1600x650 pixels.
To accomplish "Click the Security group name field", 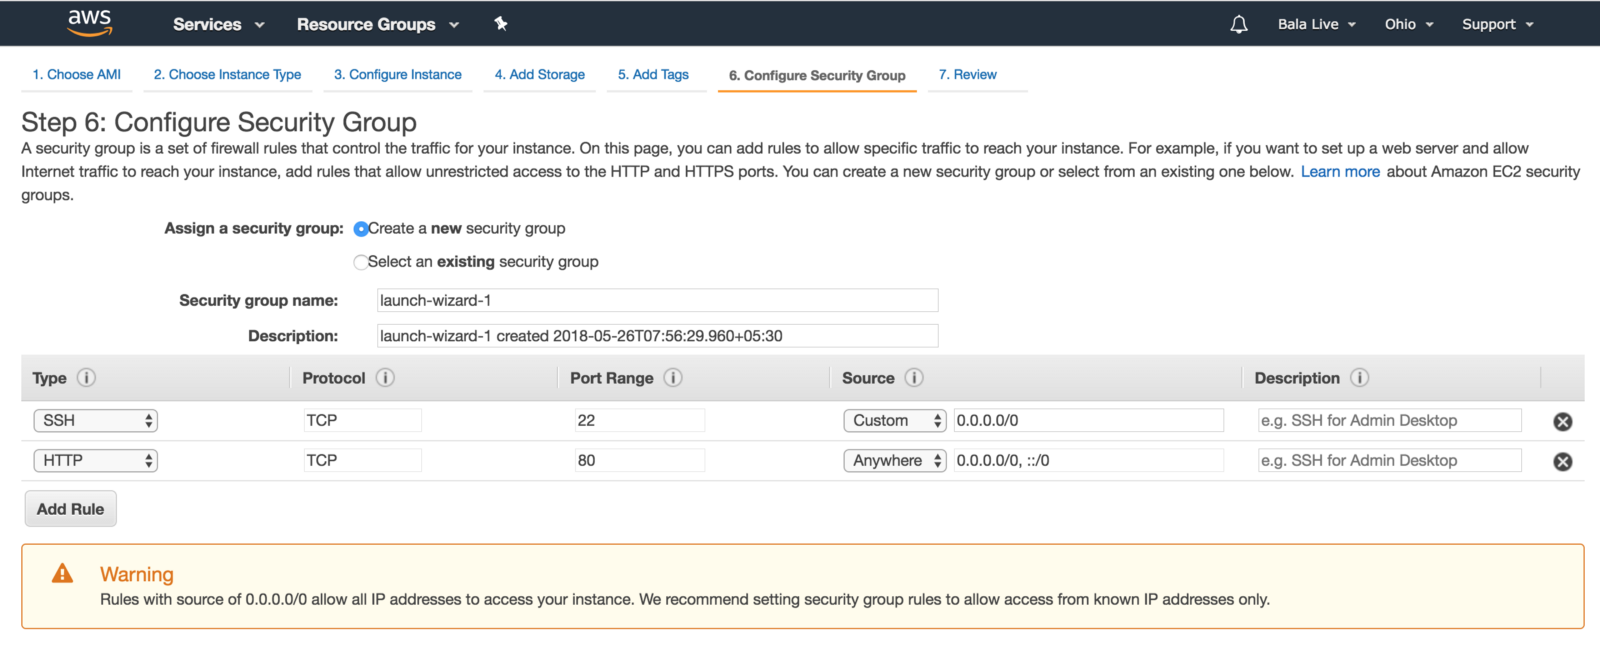I will pyautogui.click(x=657, y=301).
